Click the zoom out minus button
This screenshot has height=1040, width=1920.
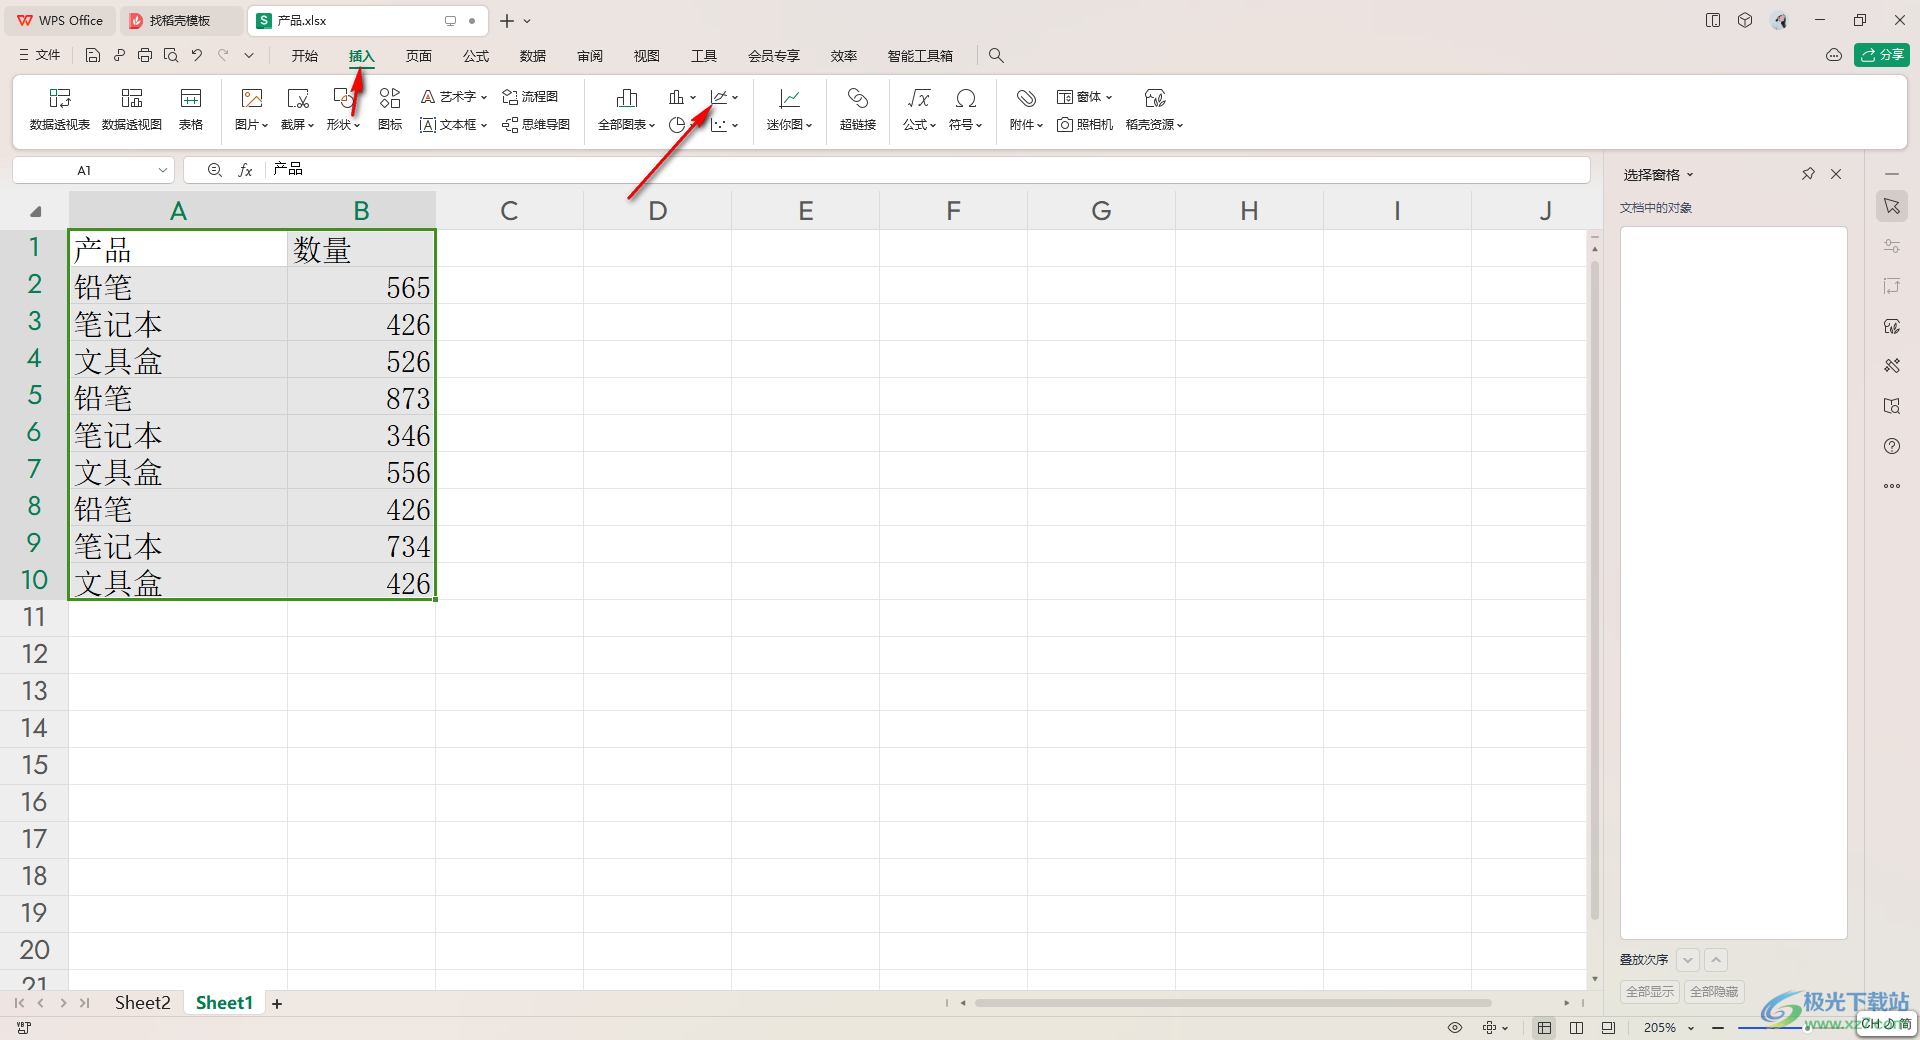point(1718,1028)
